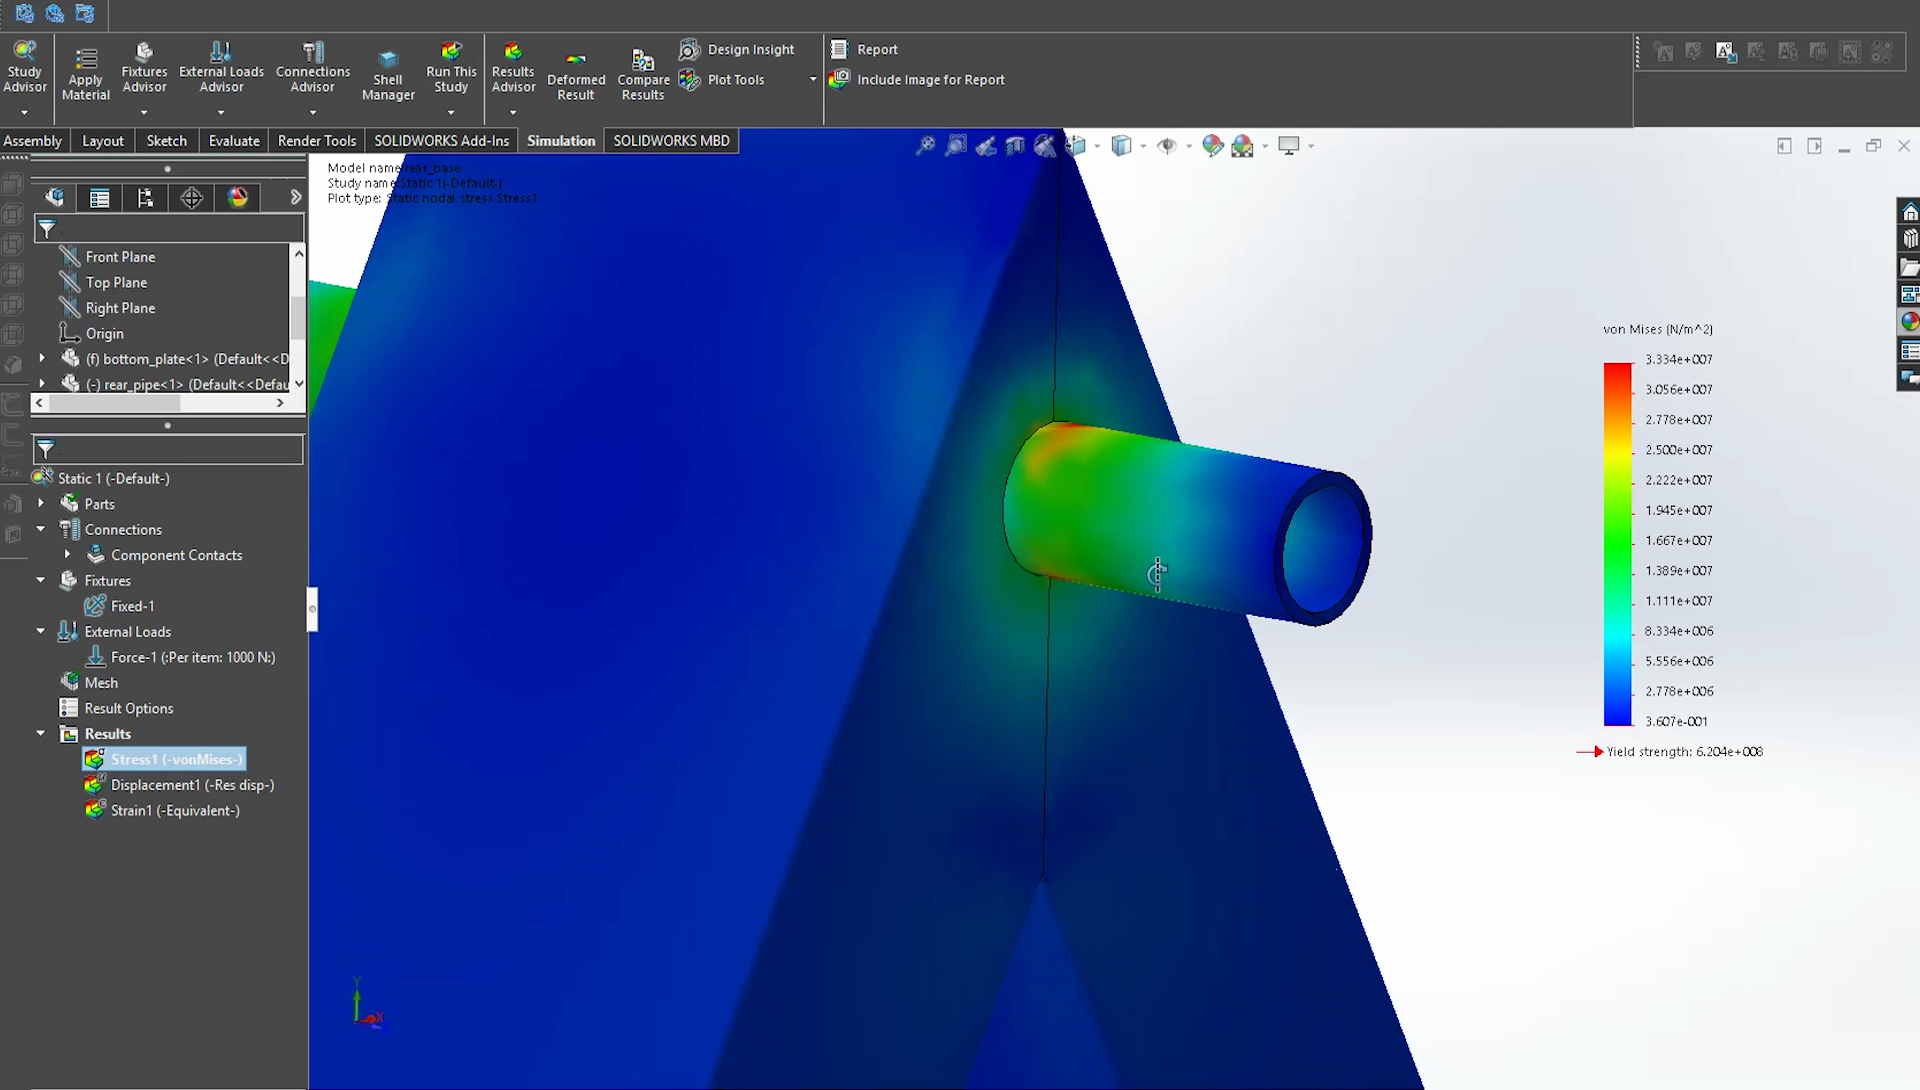Viewport: 1920px width, 1090px height.
Task: Show the Deformed Result
Action: (x=576, y=75)
